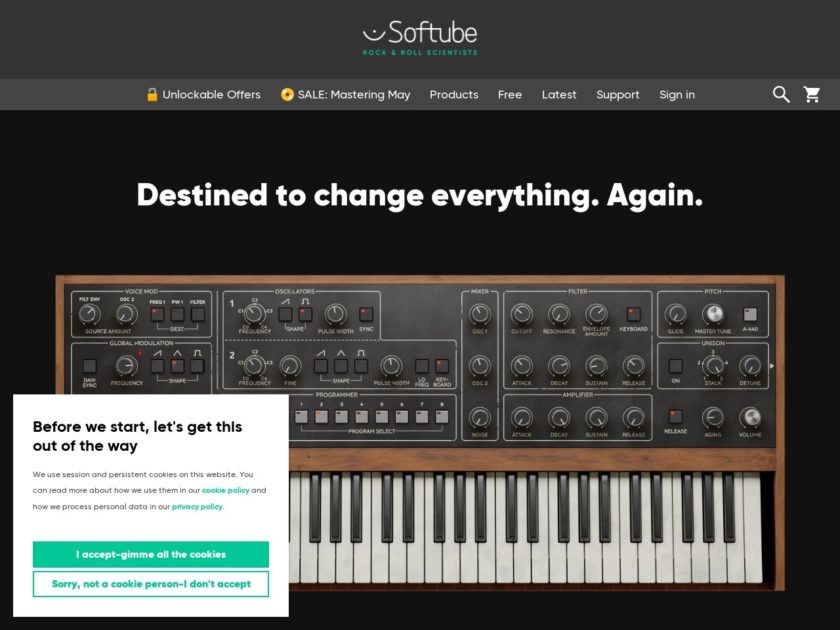
Task: Open the Latest menu
Action: click(x=559, y=95)
